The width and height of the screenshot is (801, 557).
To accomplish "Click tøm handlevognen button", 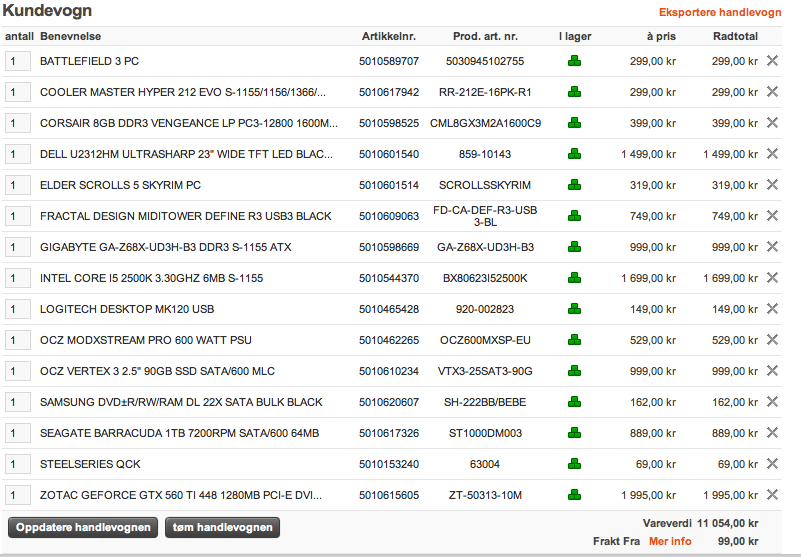I will [222, 527].
